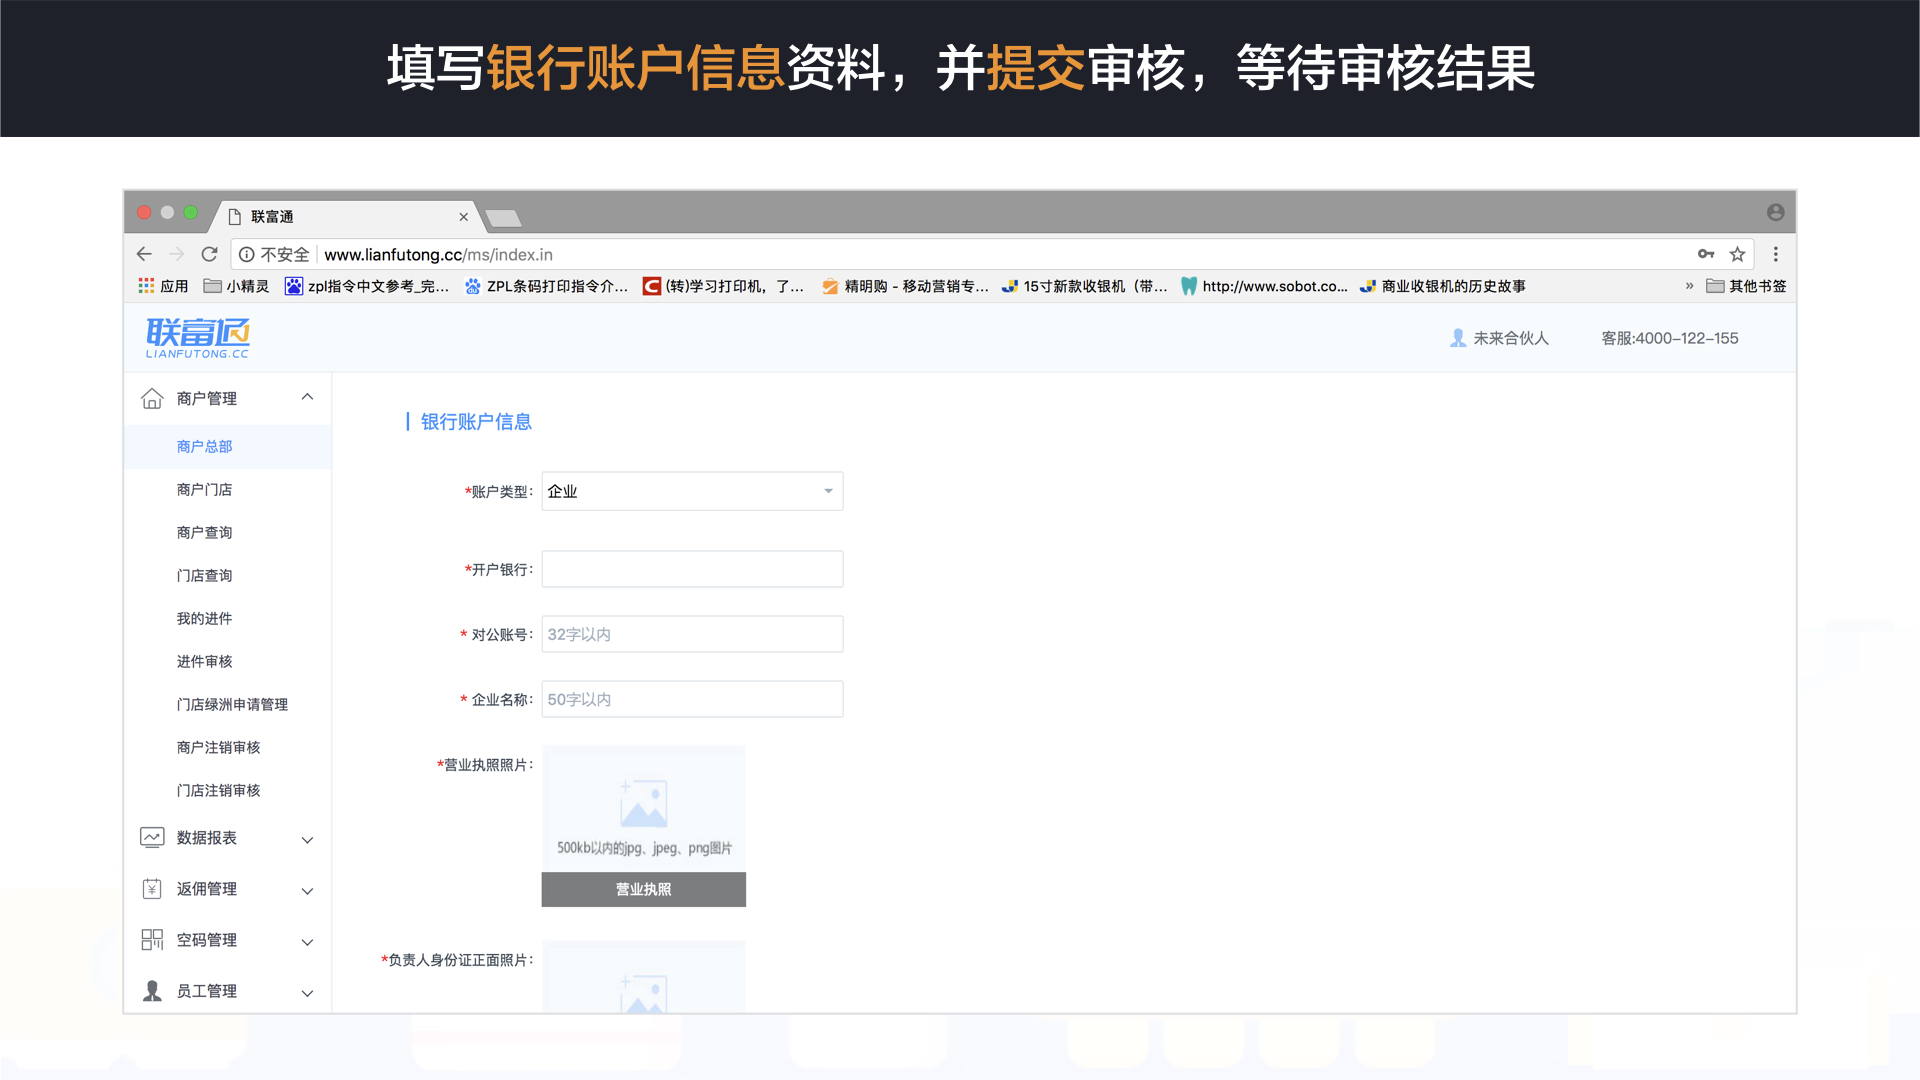This screenshot has width=1920, height=1080.
Task: Open zpl指令中文参考 bookmark
Action: pyautogui.click(x=367, y=286)
